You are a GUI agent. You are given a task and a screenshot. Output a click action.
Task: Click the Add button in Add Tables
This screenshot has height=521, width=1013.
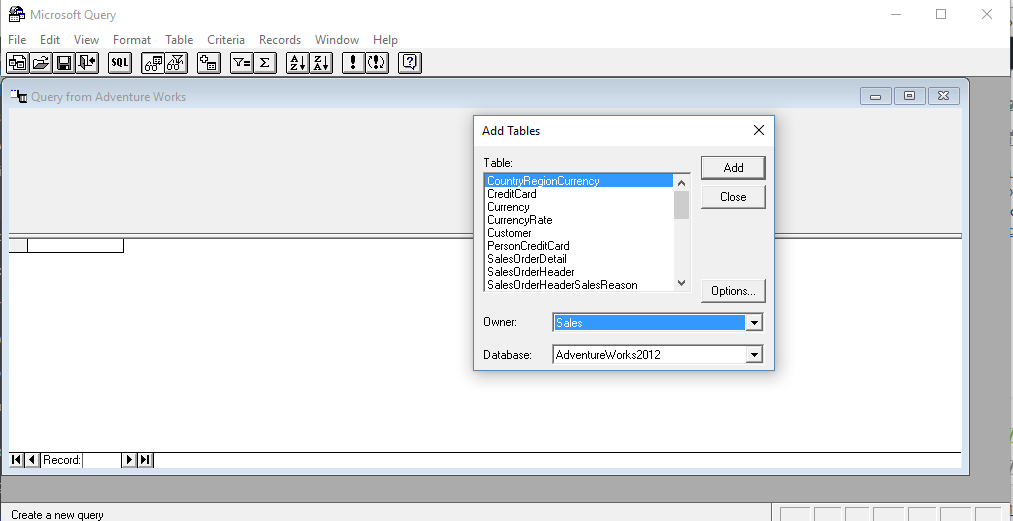pyautogui.click(x=733, y=167)
